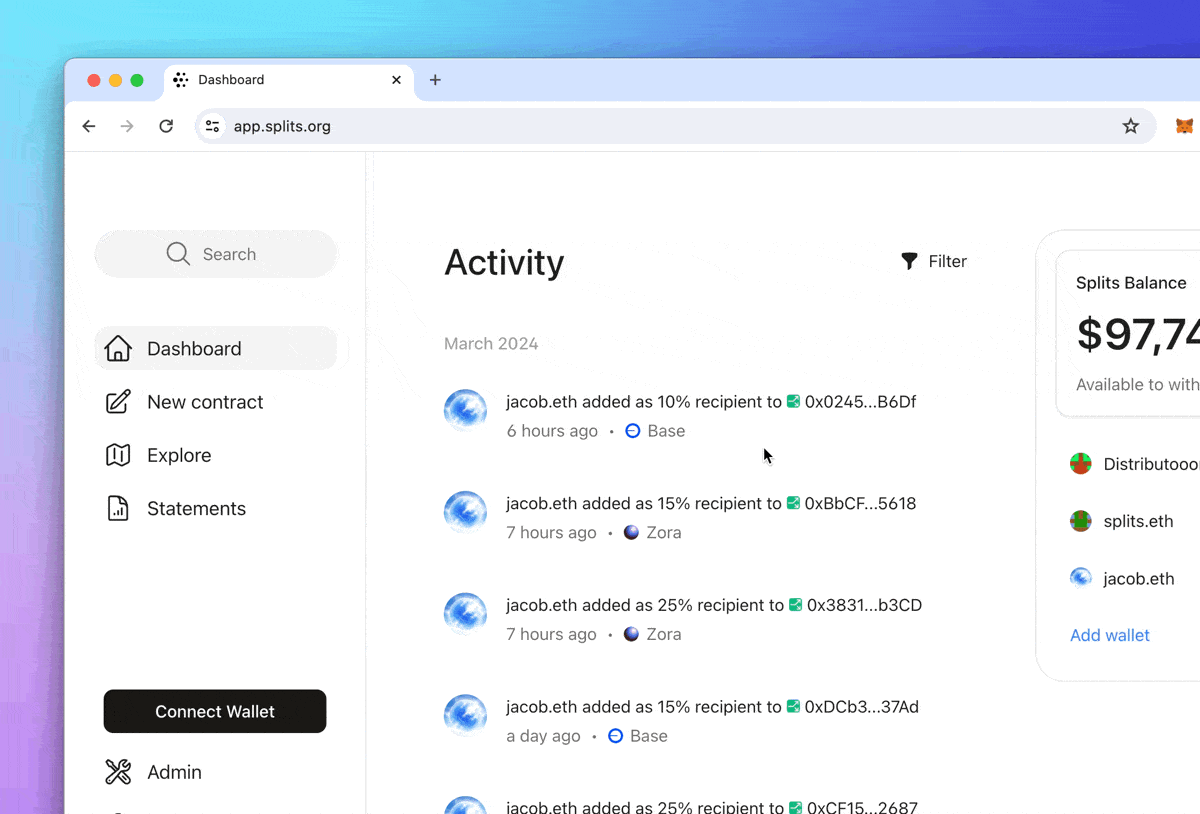Click the New contract pencil icon
1200x814 pixels.
tap(118, 402)
